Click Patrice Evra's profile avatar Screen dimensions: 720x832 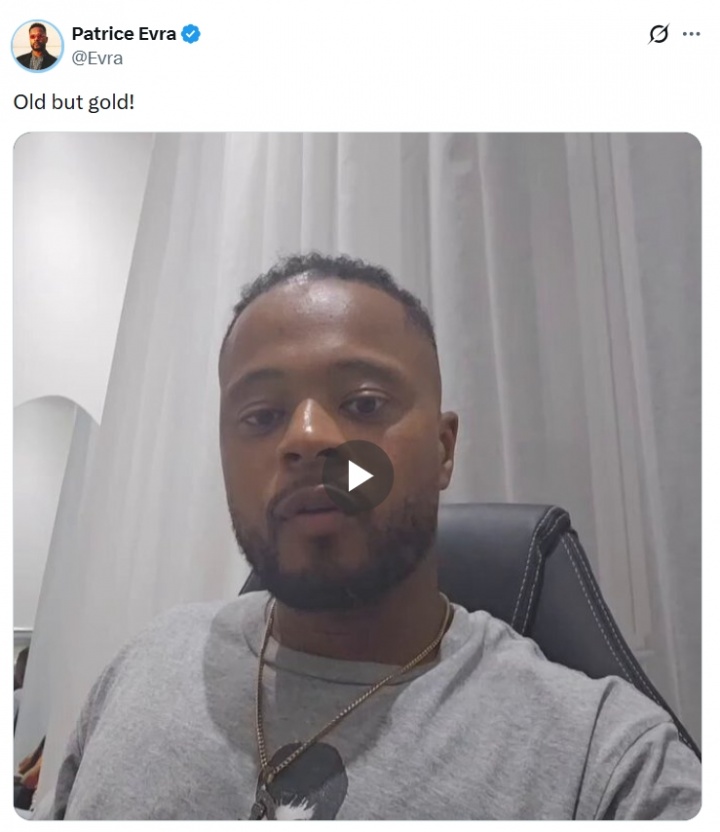point(37,46)
